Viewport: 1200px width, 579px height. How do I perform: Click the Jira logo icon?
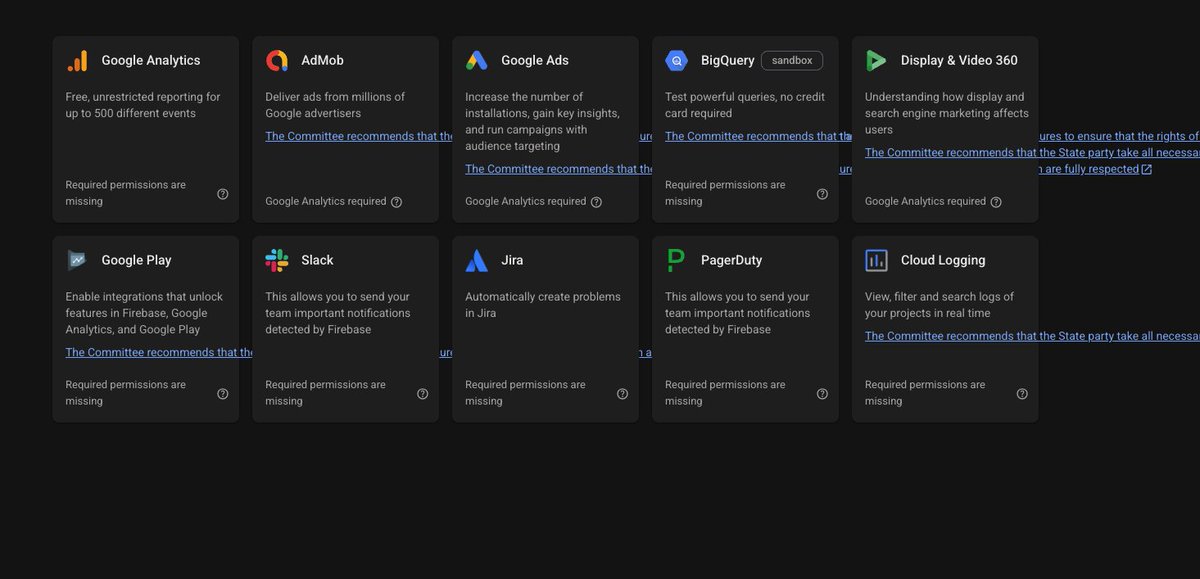coord(477,260)
